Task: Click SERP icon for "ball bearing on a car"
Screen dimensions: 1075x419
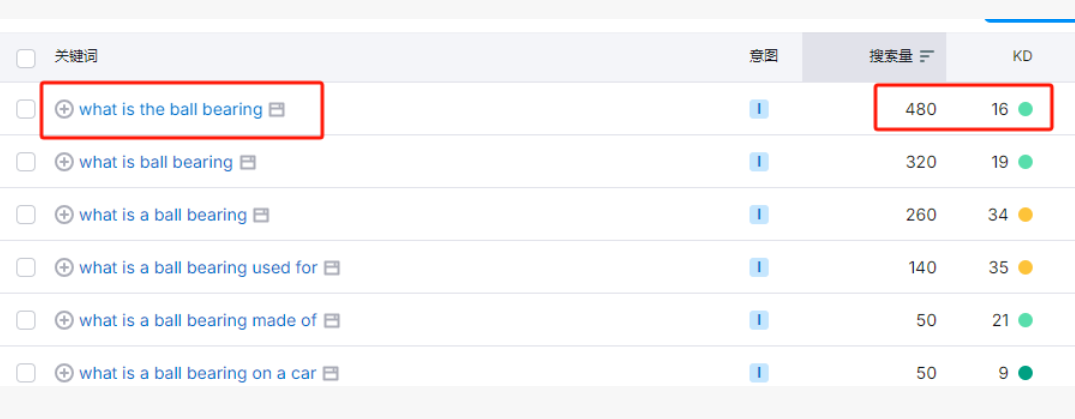Action: [x=331, y=373]
